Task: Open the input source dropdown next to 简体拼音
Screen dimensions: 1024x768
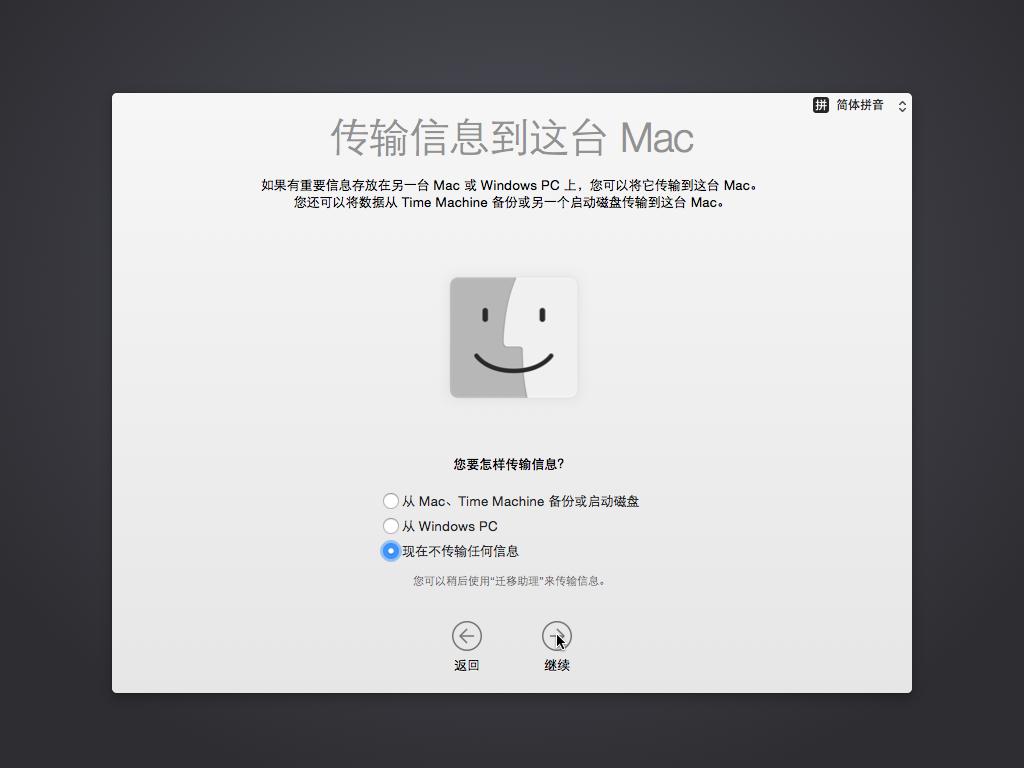Action: [x=901, y=105]
